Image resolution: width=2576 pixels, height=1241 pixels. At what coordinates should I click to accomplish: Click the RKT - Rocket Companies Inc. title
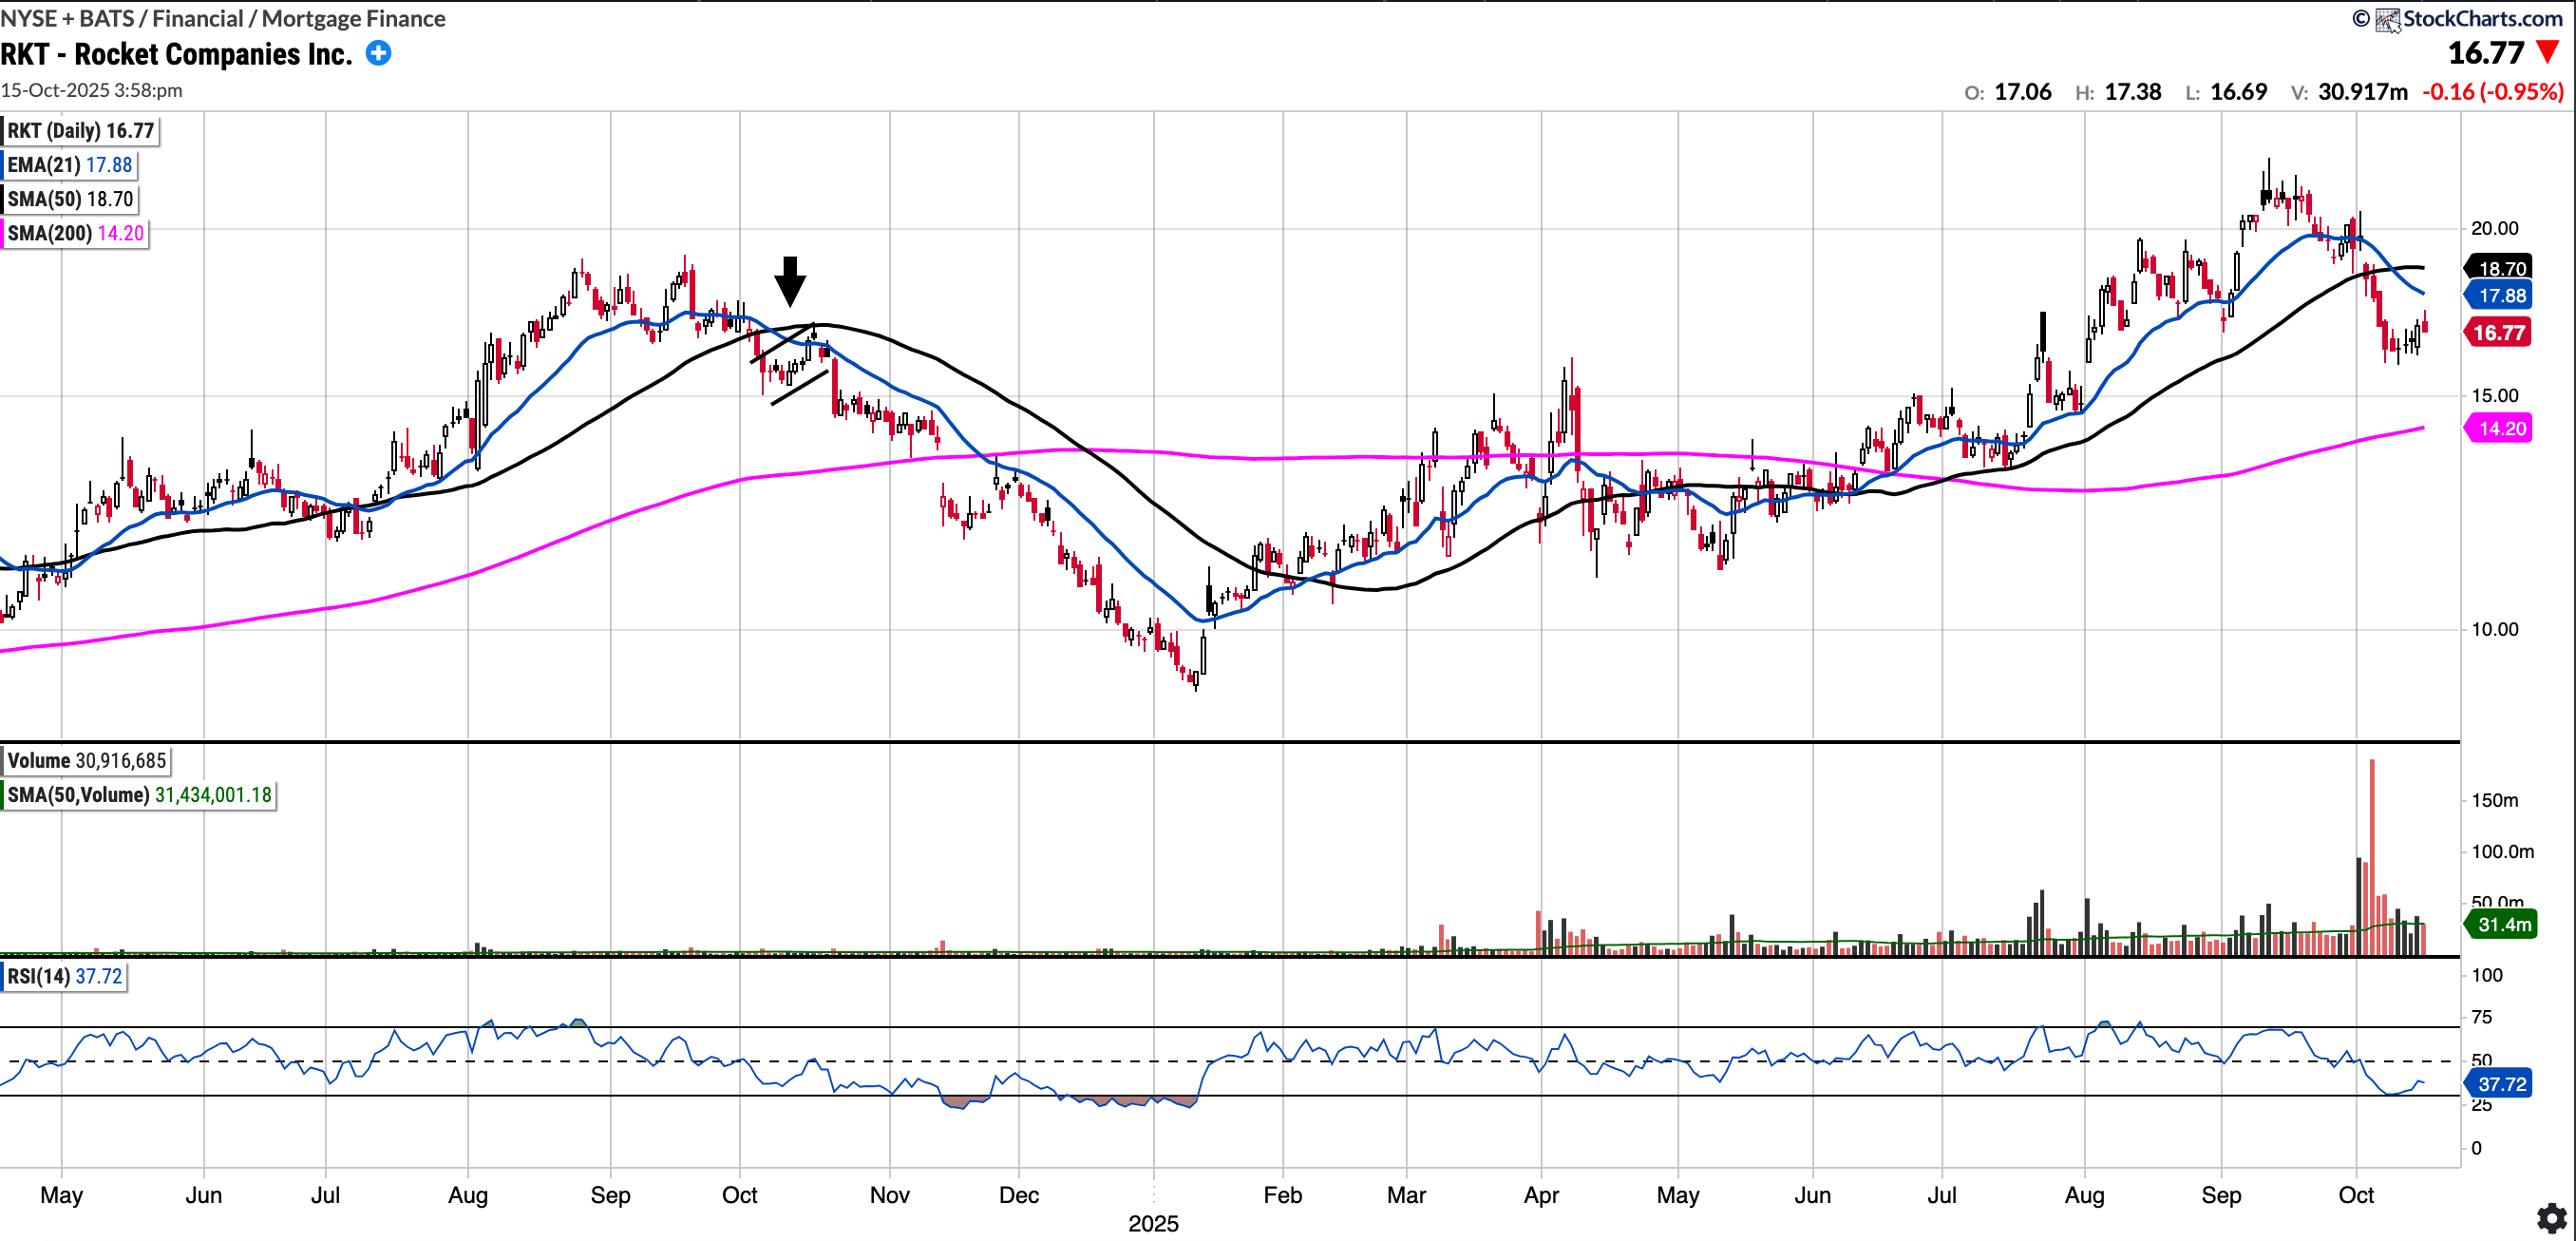pos(176,54)
